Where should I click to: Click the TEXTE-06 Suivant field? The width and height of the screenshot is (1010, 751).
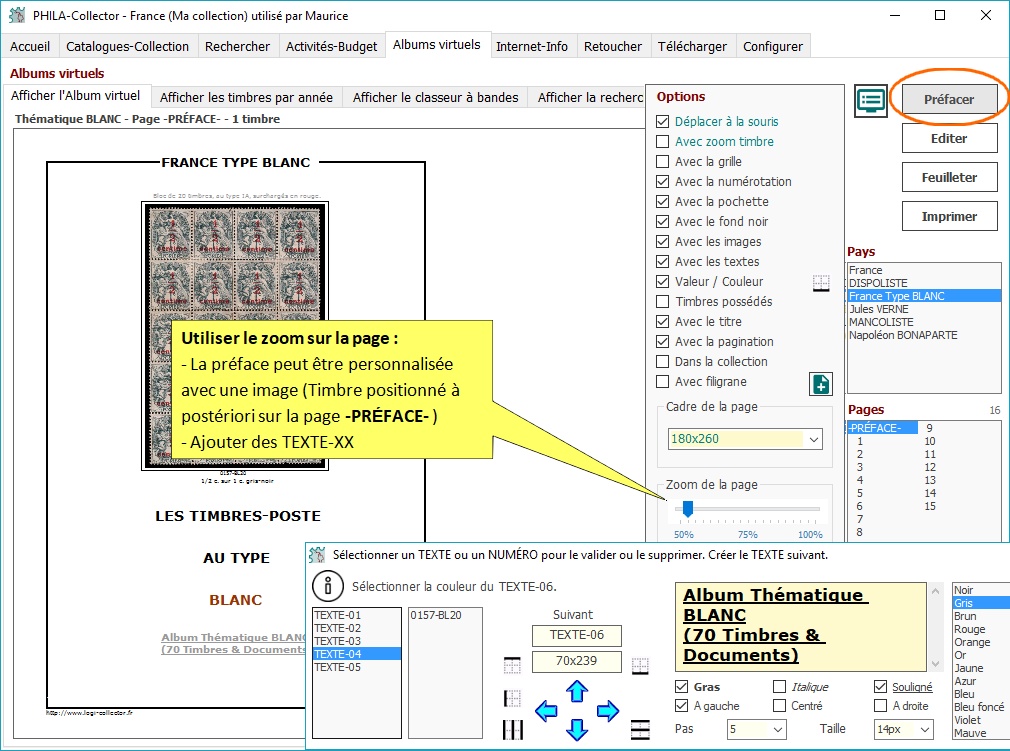[x=576, y=635]
